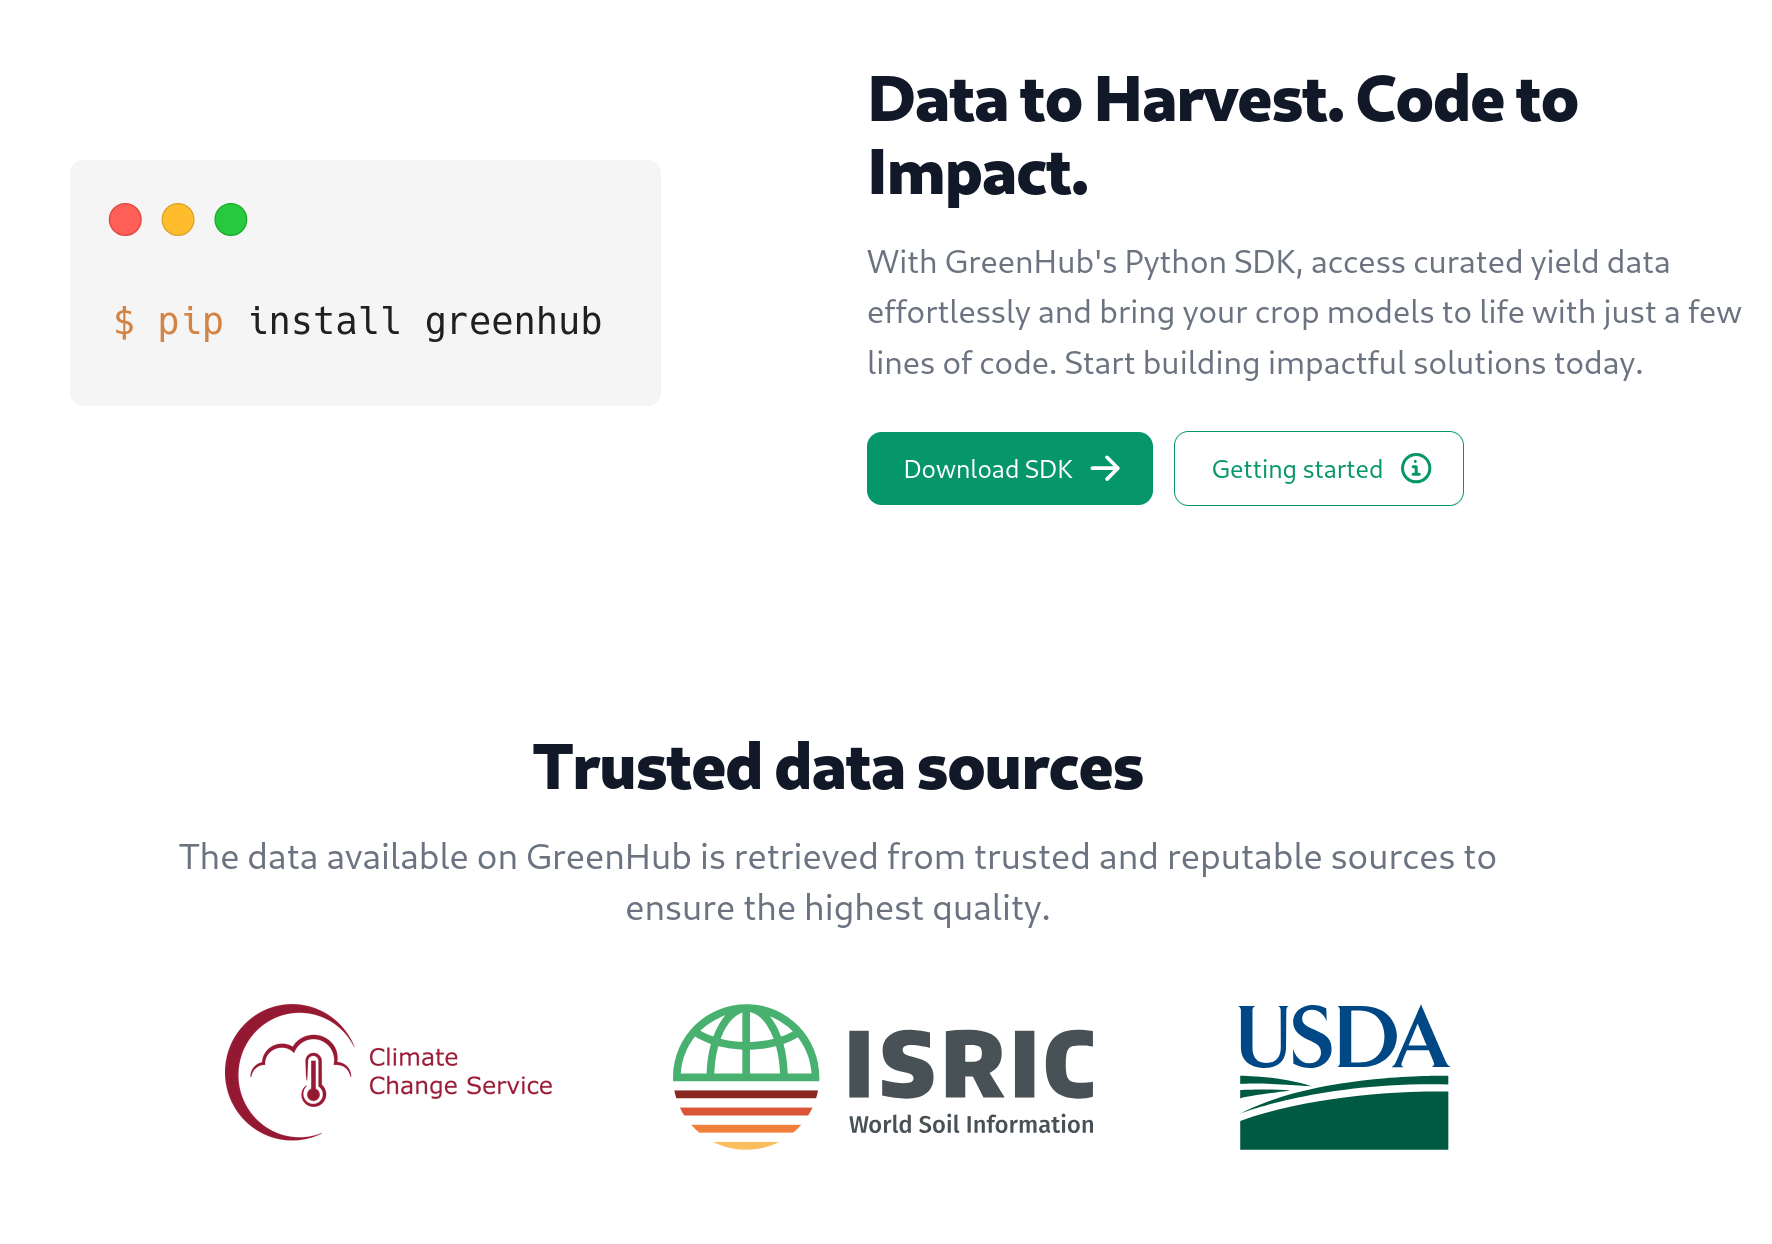Click the arrow icon in Download SDK

(1105, 468)
